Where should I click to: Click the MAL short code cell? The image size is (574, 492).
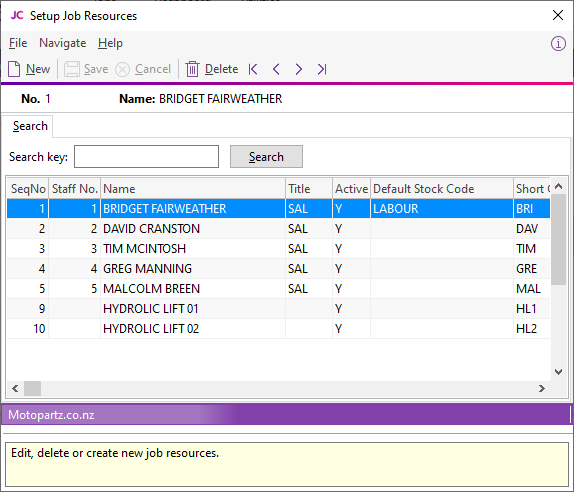[x=532, y=289]
